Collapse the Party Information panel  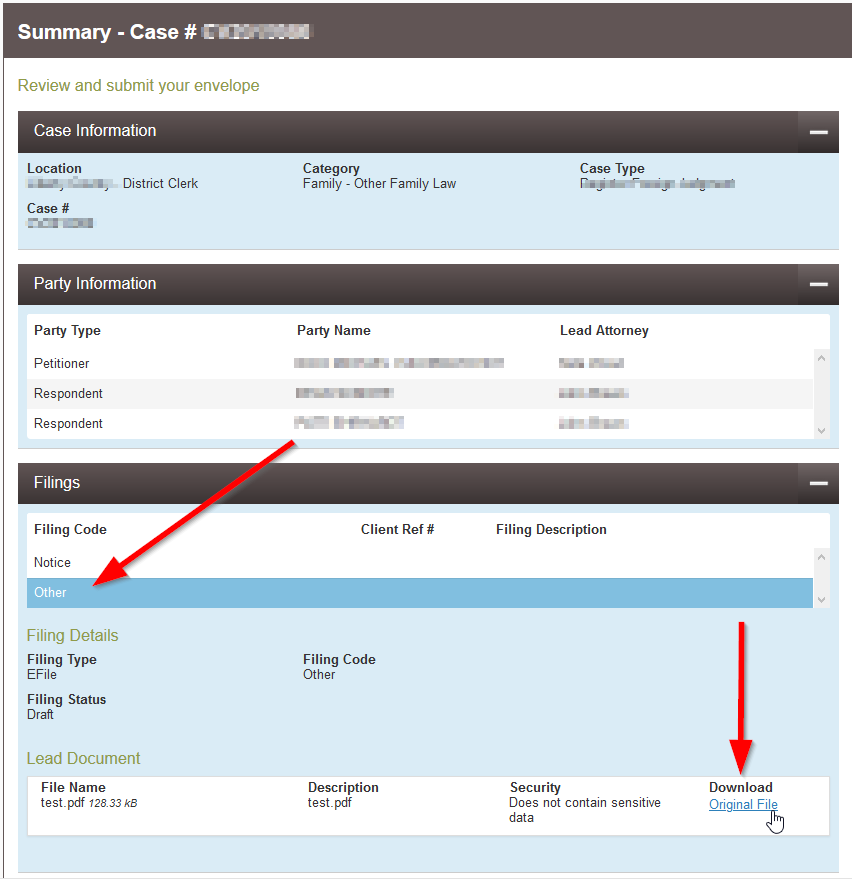coord(819,284)
